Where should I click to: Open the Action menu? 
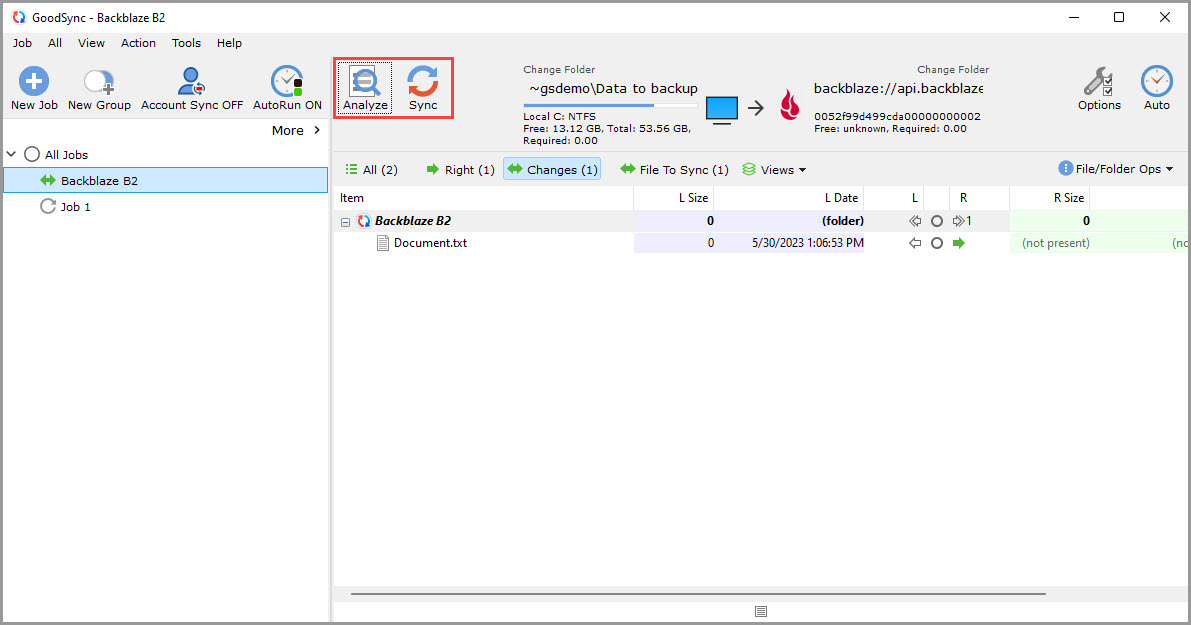point(138,43)
